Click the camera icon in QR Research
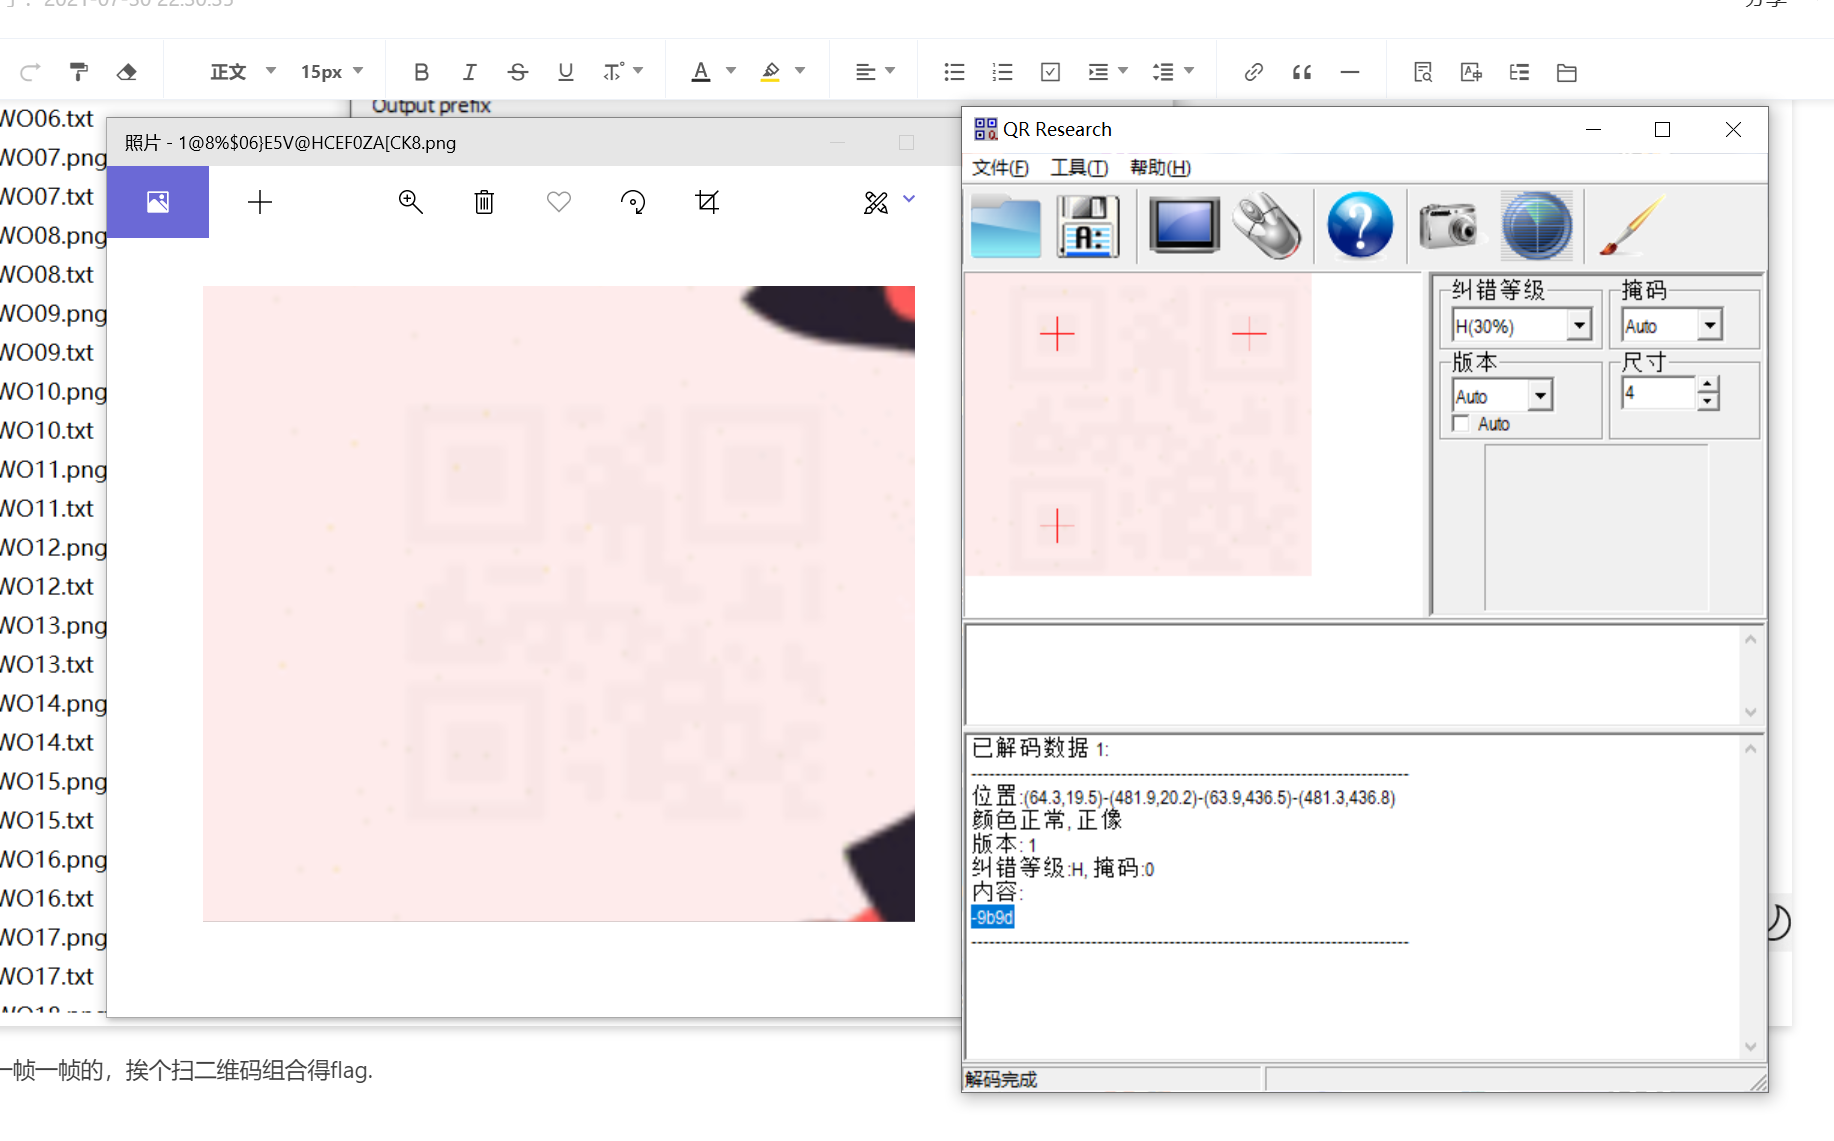Viewport: 1834px width, 1141px height. pos(1448,225)
